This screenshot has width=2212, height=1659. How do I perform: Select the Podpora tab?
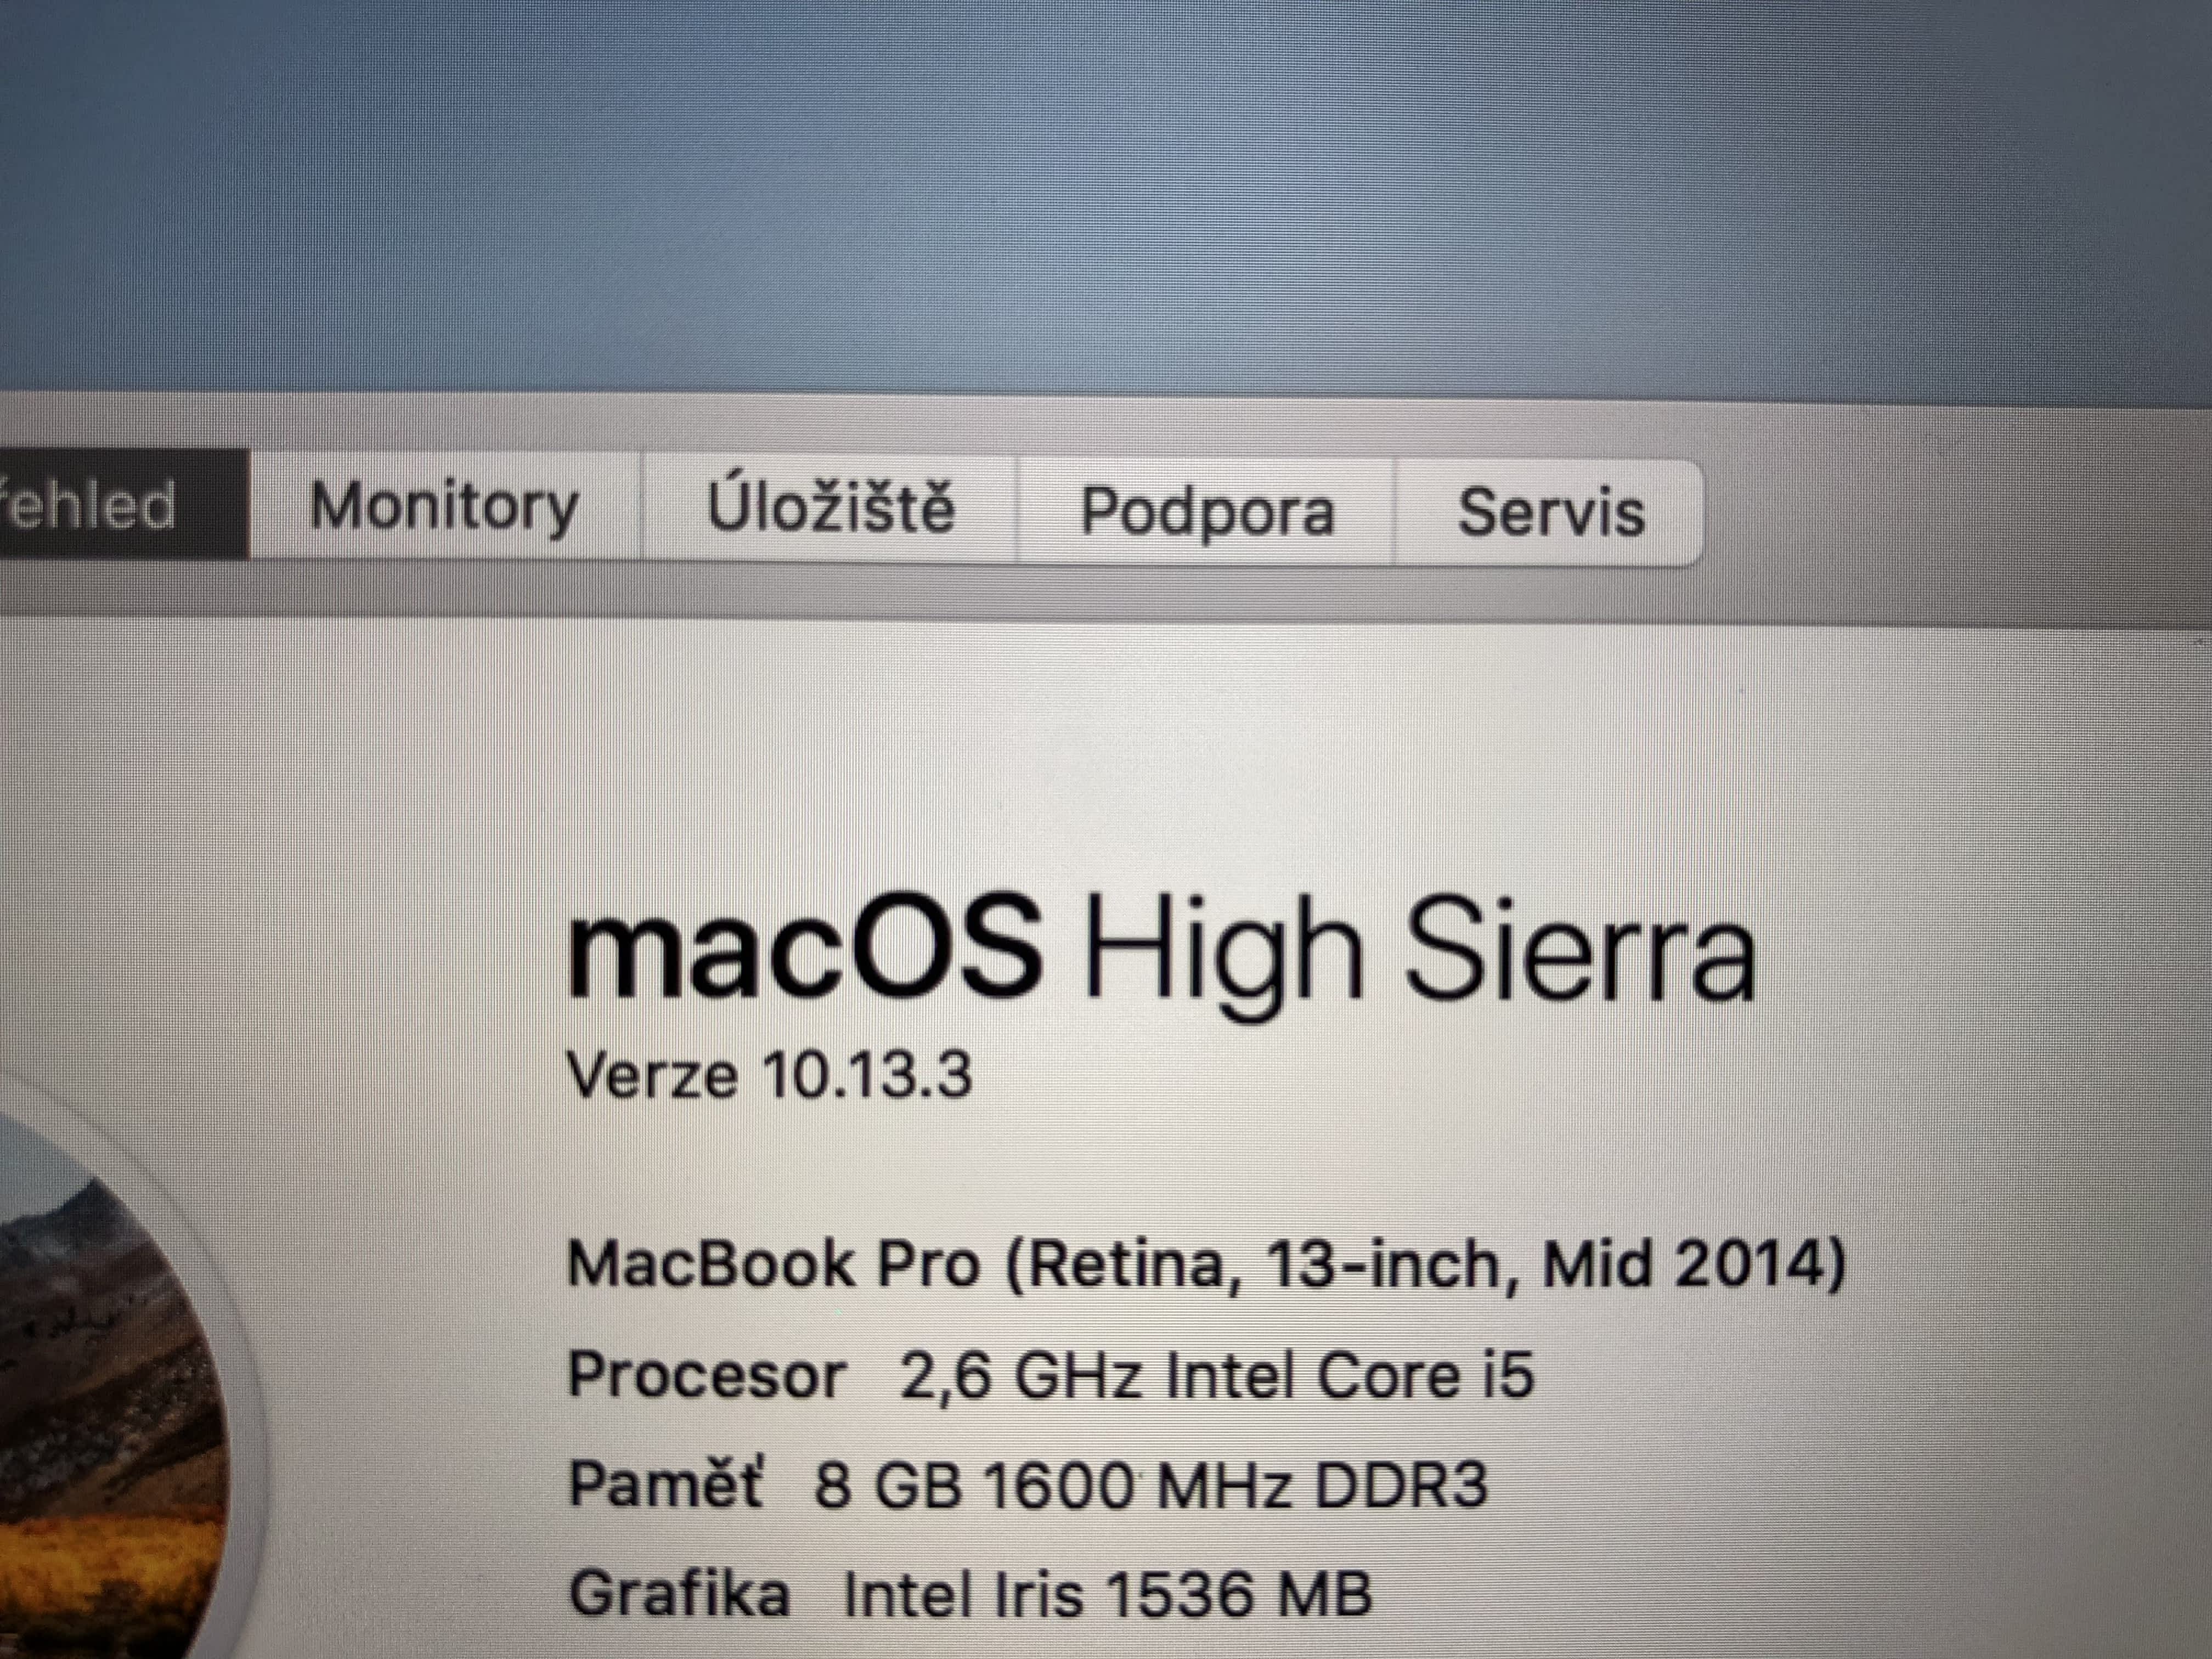pyautogui.click(x=1206, y=511)
